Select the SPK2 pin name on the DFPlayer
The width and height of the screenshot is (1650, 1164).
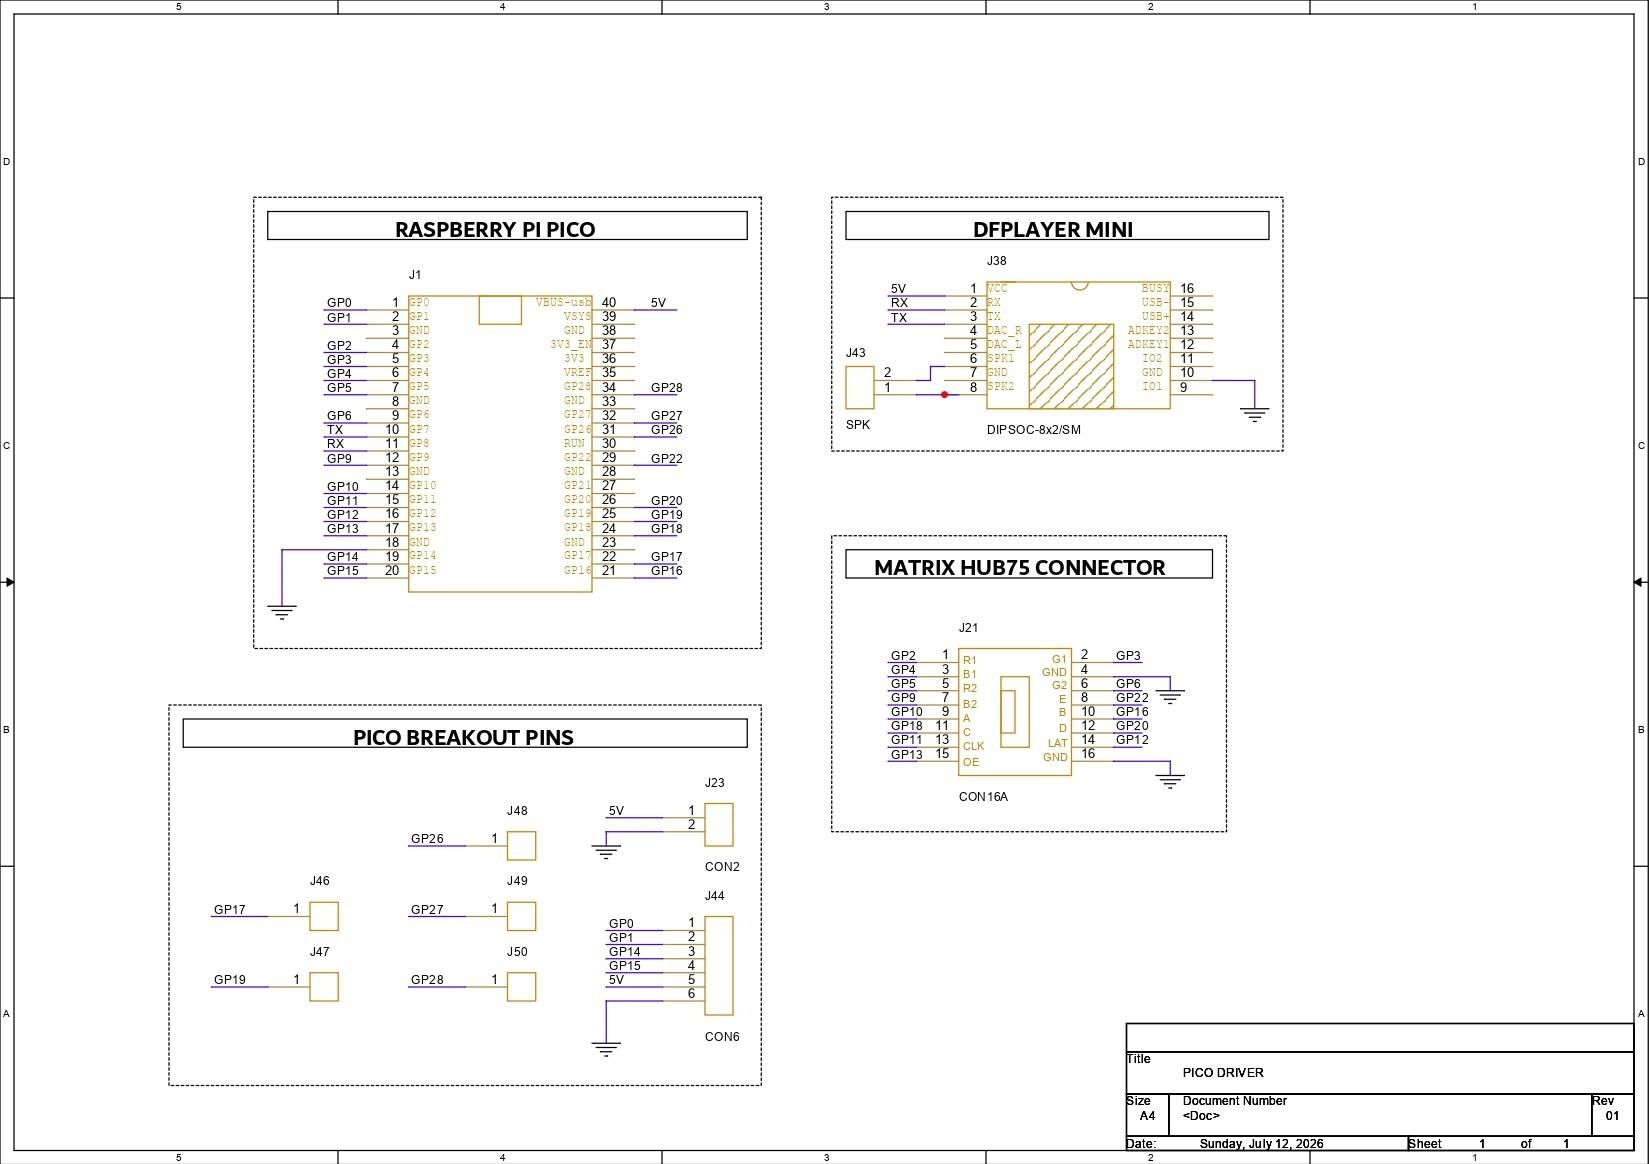coord(1001,387)
